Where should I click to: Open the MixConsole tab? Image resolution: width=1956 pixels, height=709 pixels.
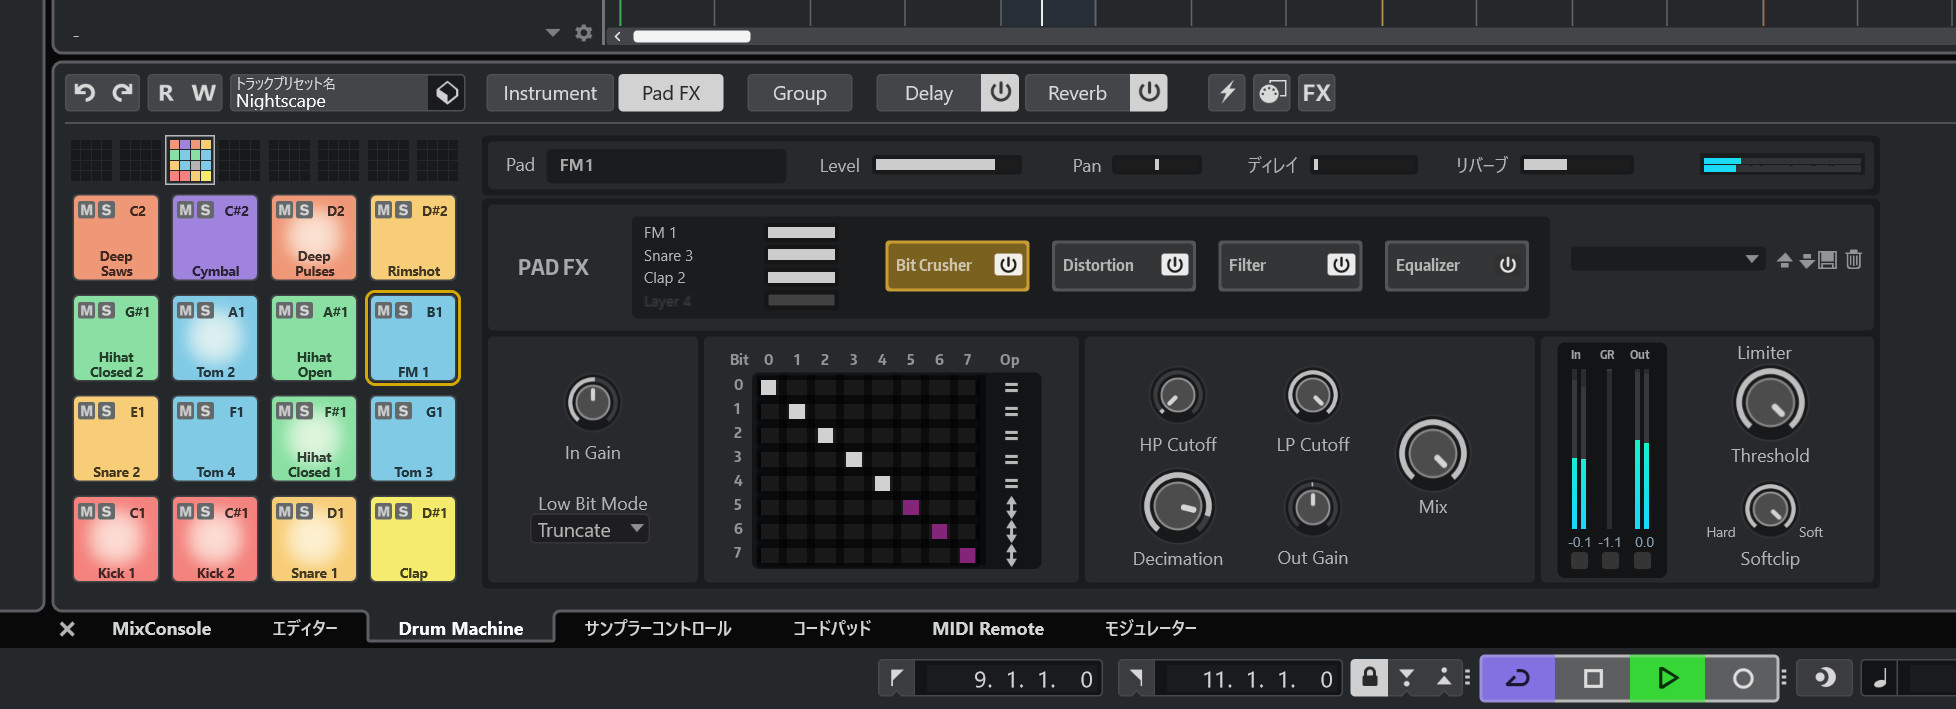pyautogui.click(x=161, y=629)
